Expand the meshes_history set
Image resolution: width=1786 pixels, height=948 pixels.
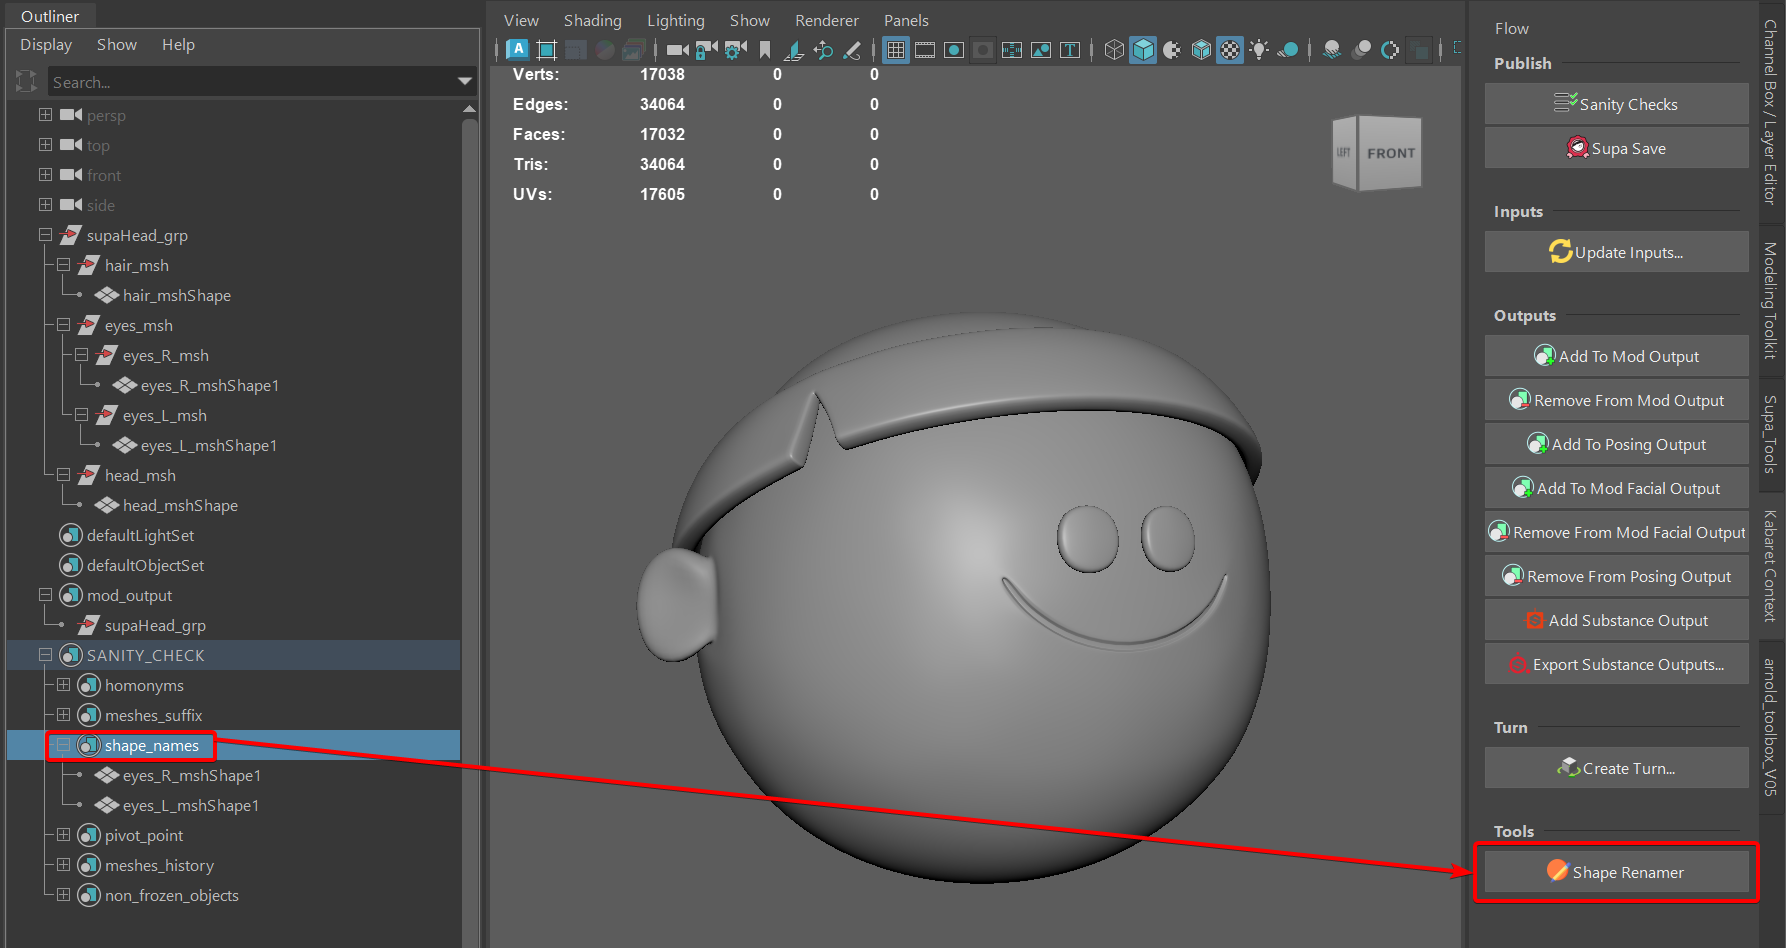63,865
